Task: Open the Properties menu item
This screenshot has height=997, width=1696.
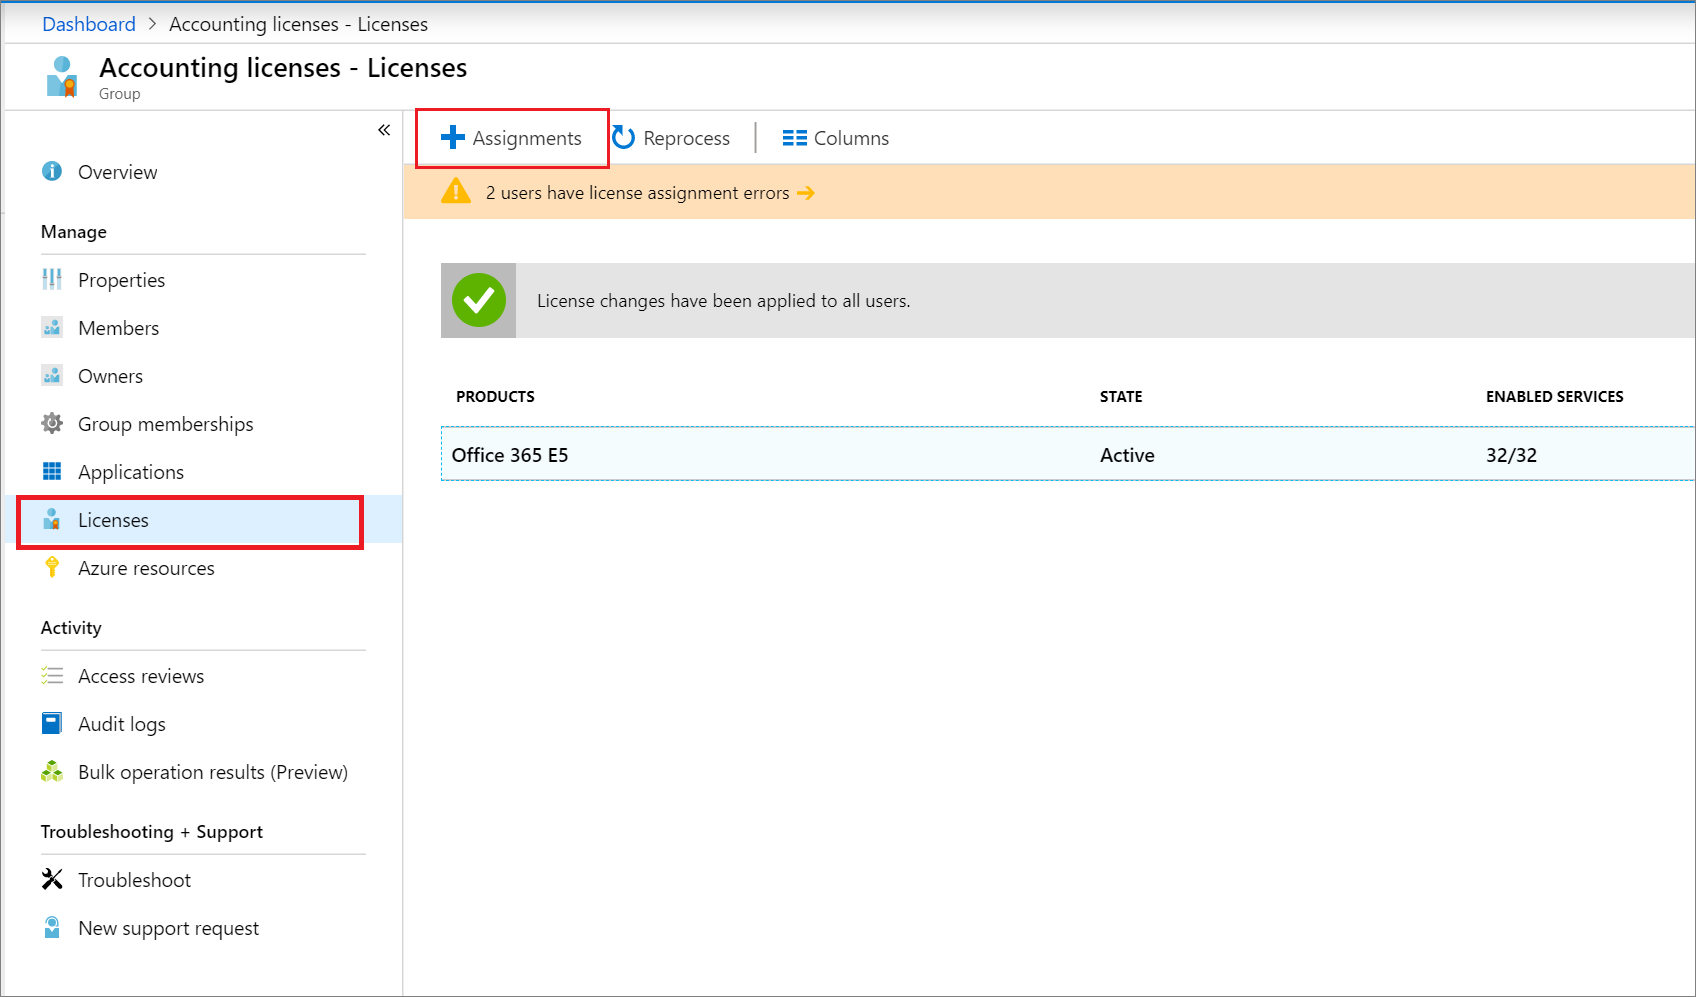Action: click(x=121, y=280)
